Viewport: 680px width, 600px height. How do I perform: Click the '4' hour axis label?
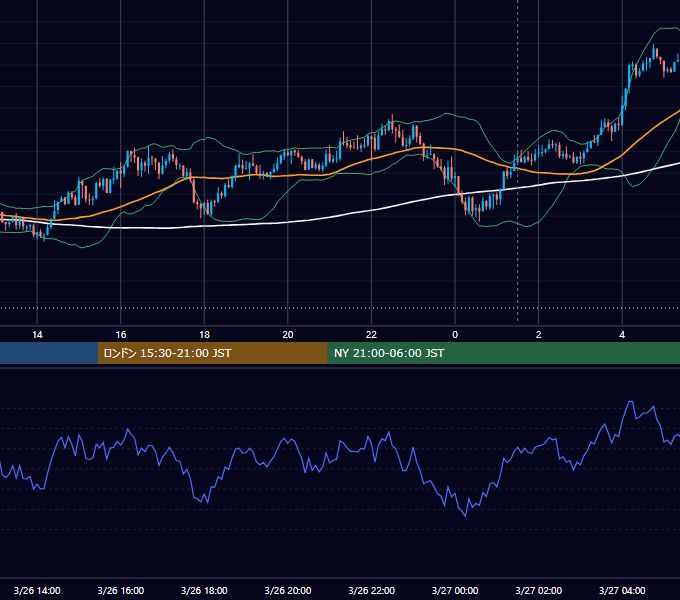pos(622,335)
